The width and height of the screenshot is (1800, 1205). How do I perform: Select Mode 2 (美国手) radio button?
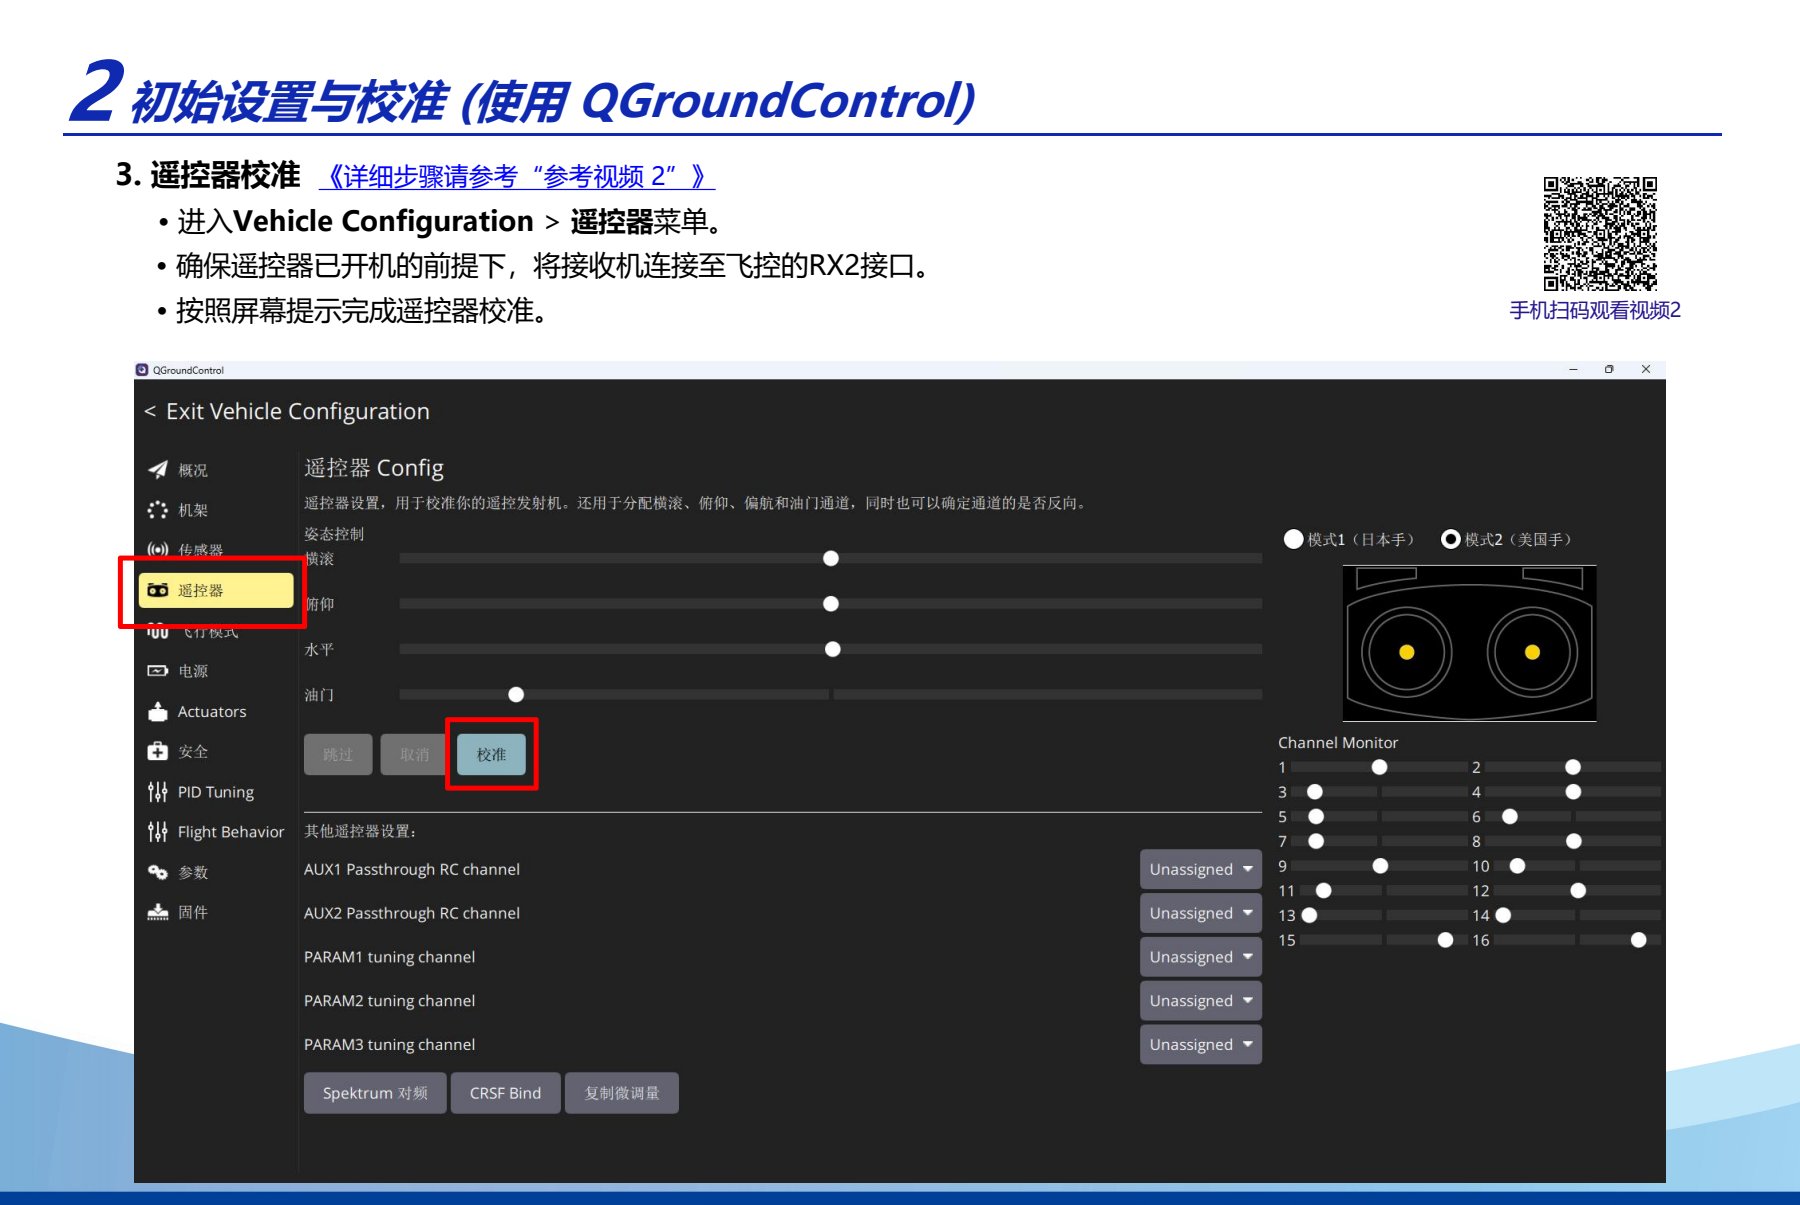click(x=1450, y=539)
